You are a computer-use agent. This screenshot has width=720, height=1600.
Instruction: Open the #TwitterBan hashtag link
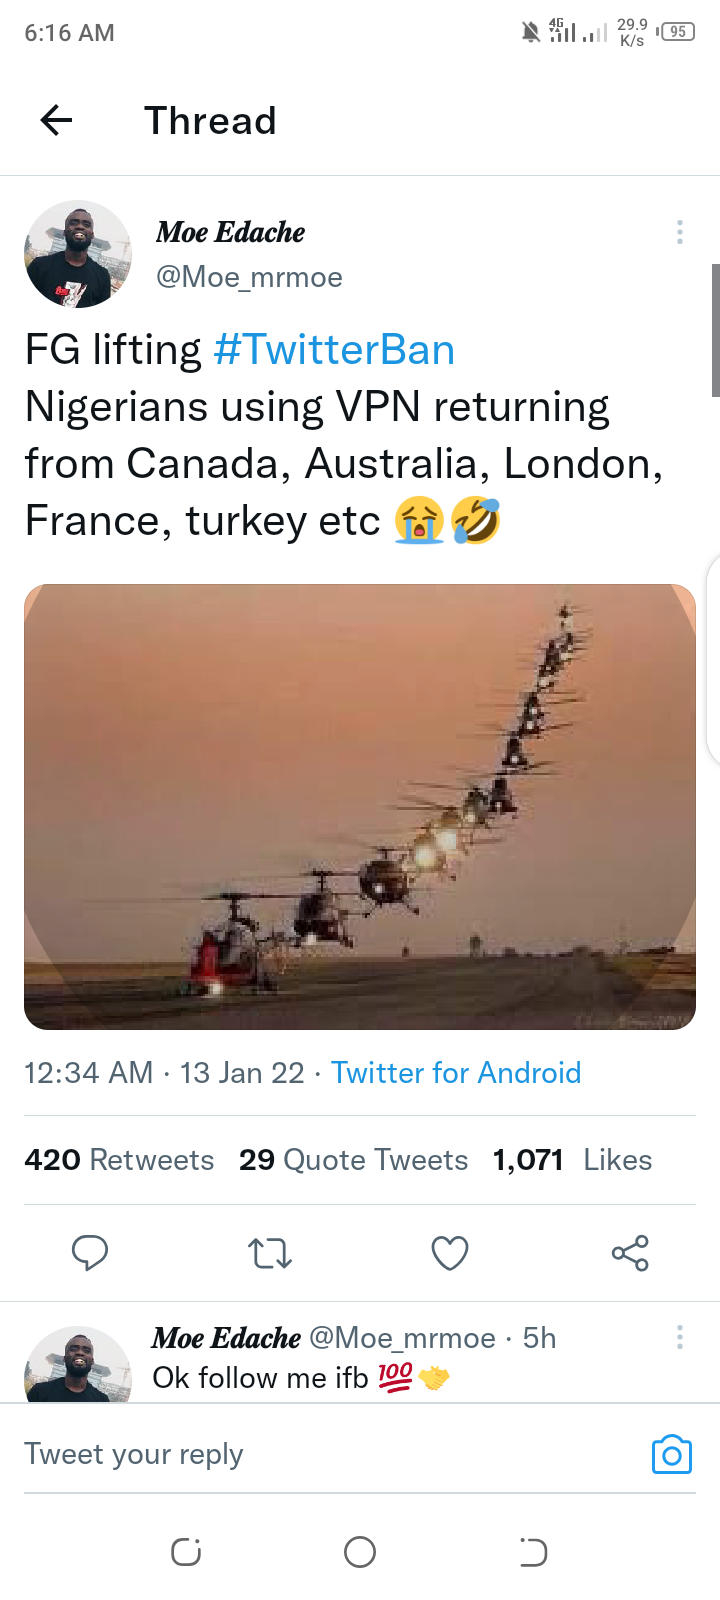(x=334, y=350)
